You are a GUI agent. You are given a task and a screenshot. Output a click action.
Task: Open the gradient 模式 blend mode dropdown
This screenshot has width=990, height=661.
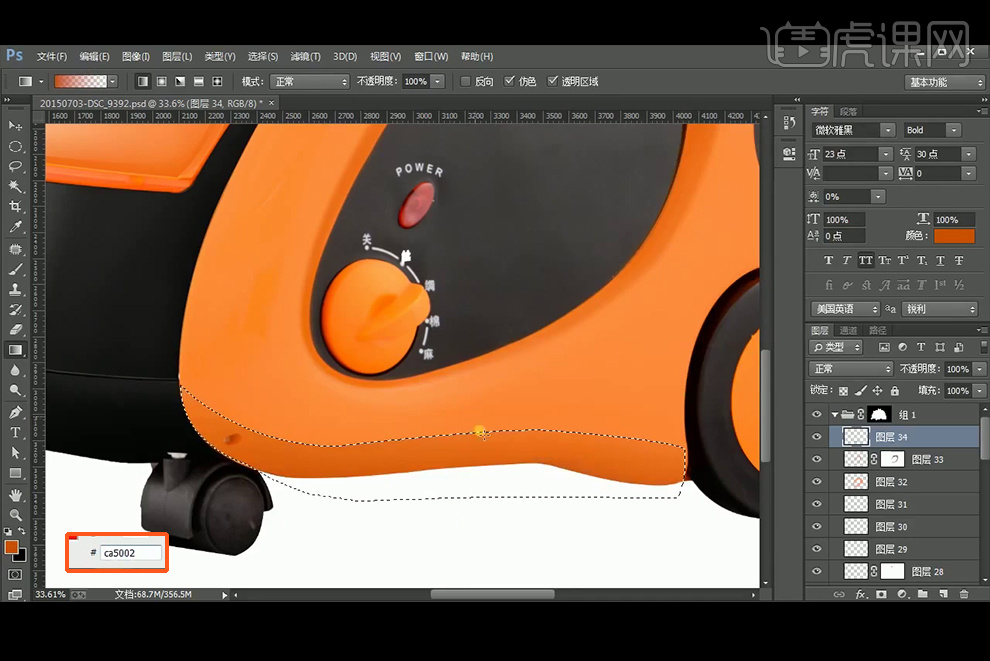pos(310,81)
